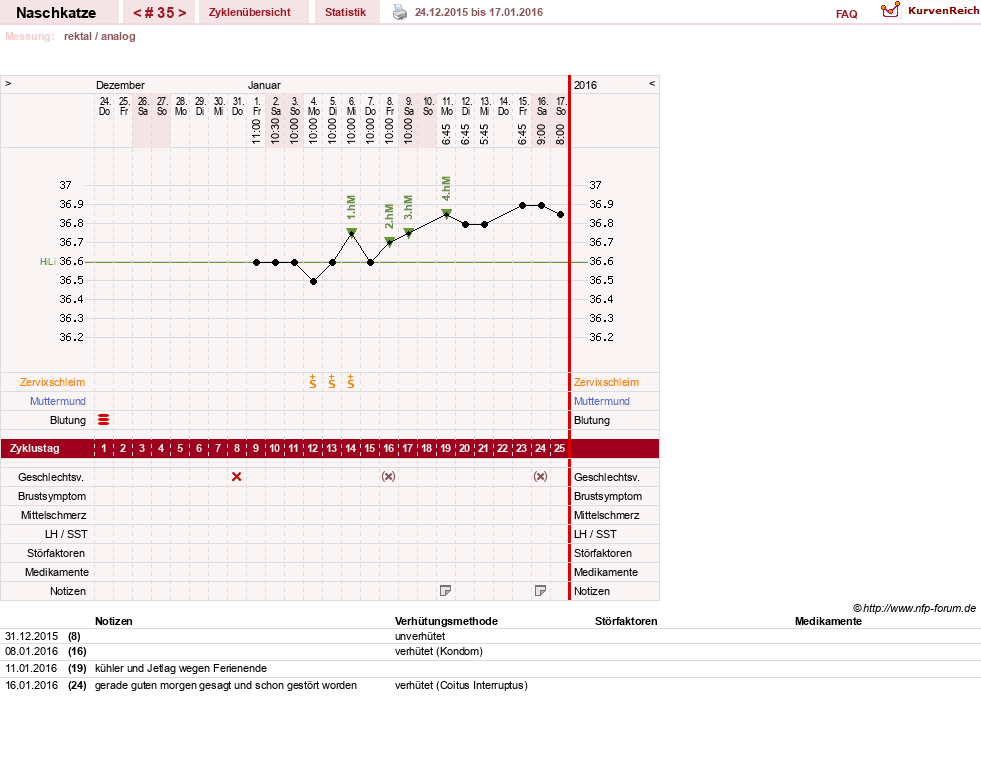Open the note icon on cycle day 24
This screenshot has height=780, width=981.
[x=541, y=590]
